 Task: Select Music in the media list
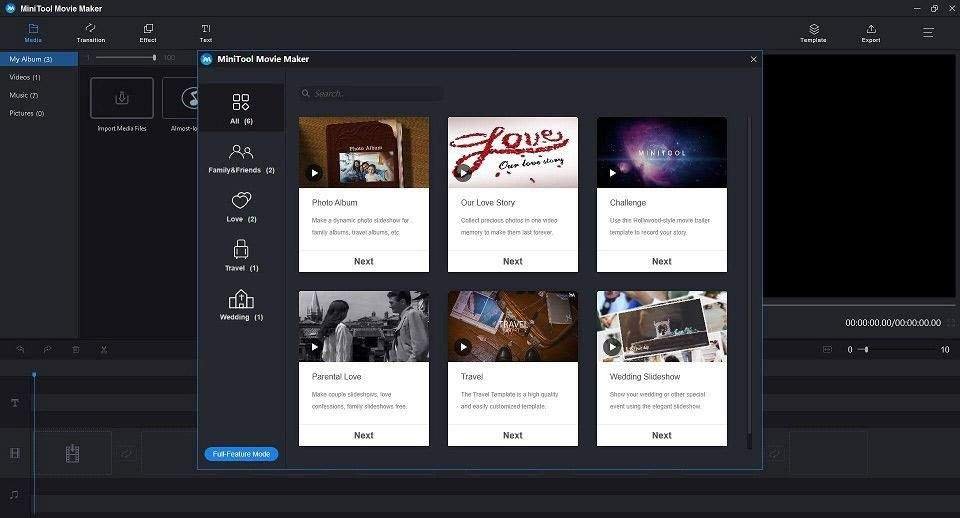tap(24, 95)
